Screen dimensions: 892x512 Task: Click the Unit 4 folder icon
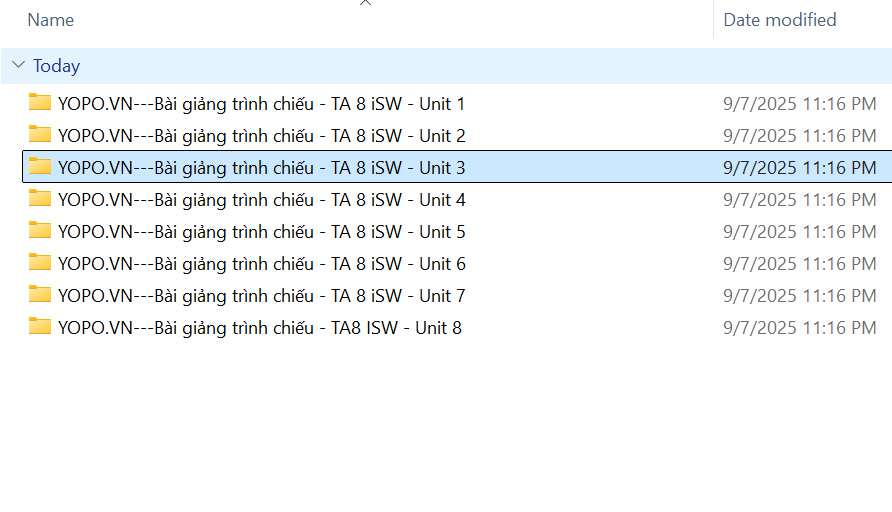click(x=40, y=199)
